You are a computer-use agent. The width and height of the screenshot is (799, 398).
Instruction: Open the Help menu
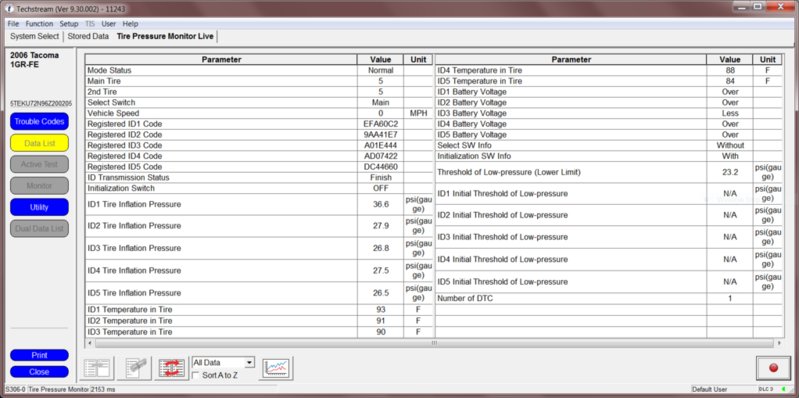pos(130,24)
